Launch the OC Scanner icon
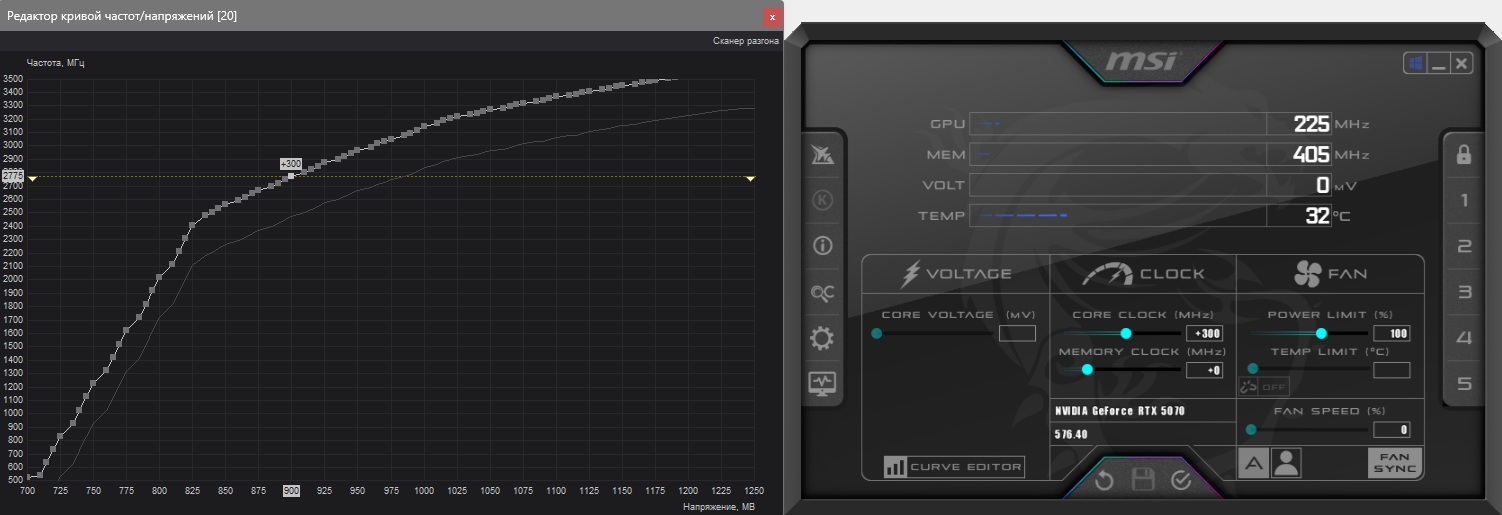The image size is (1502, 515). (x=823, y=292)
